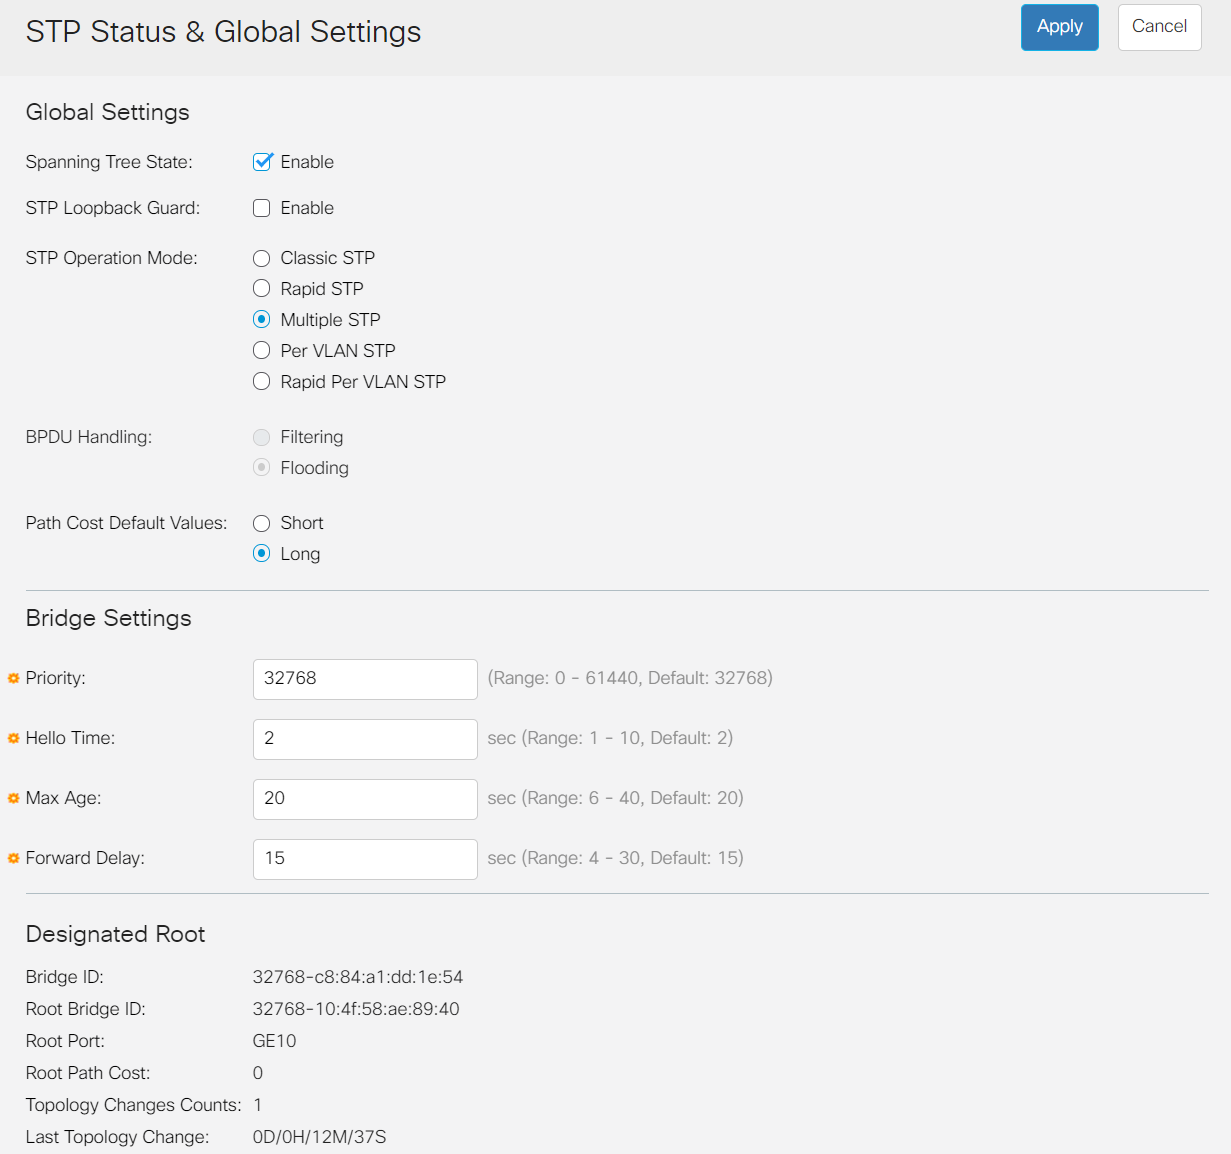The width and height of the screenshot is (1231, 1154).
Task: Focus the Max Age input field
Action: click(x=365, y=799)
